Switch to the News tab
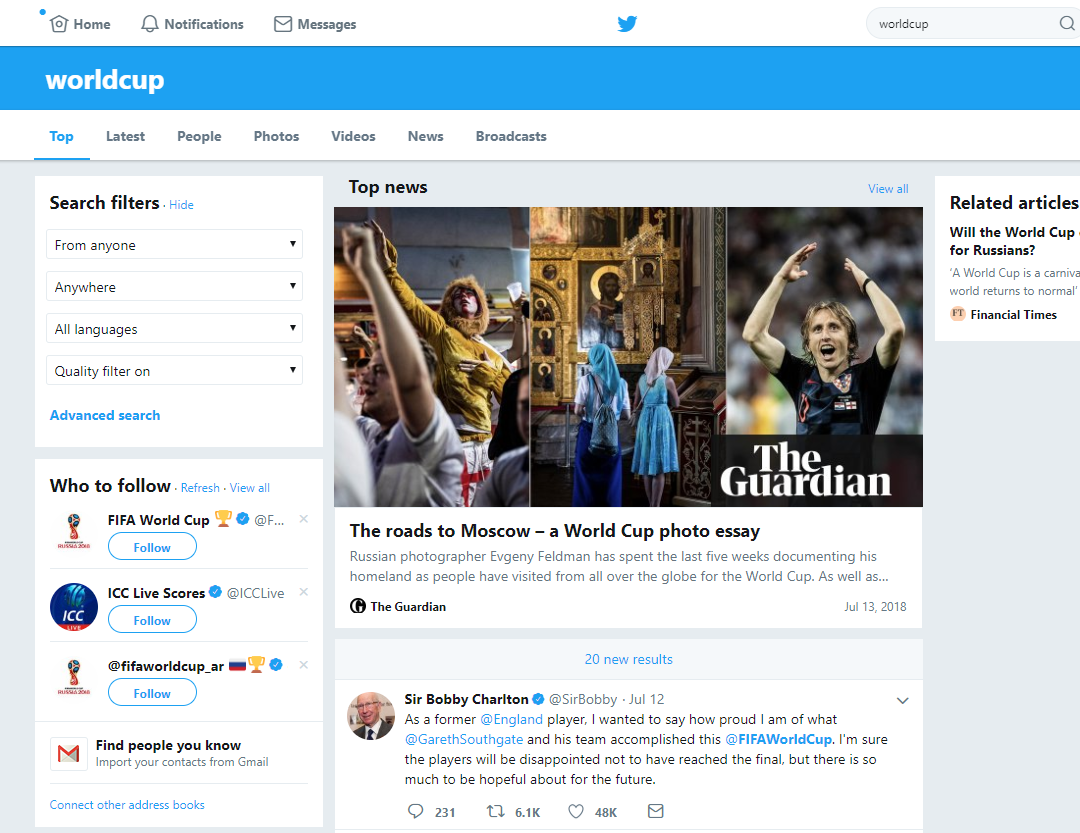 coord(426,136)
